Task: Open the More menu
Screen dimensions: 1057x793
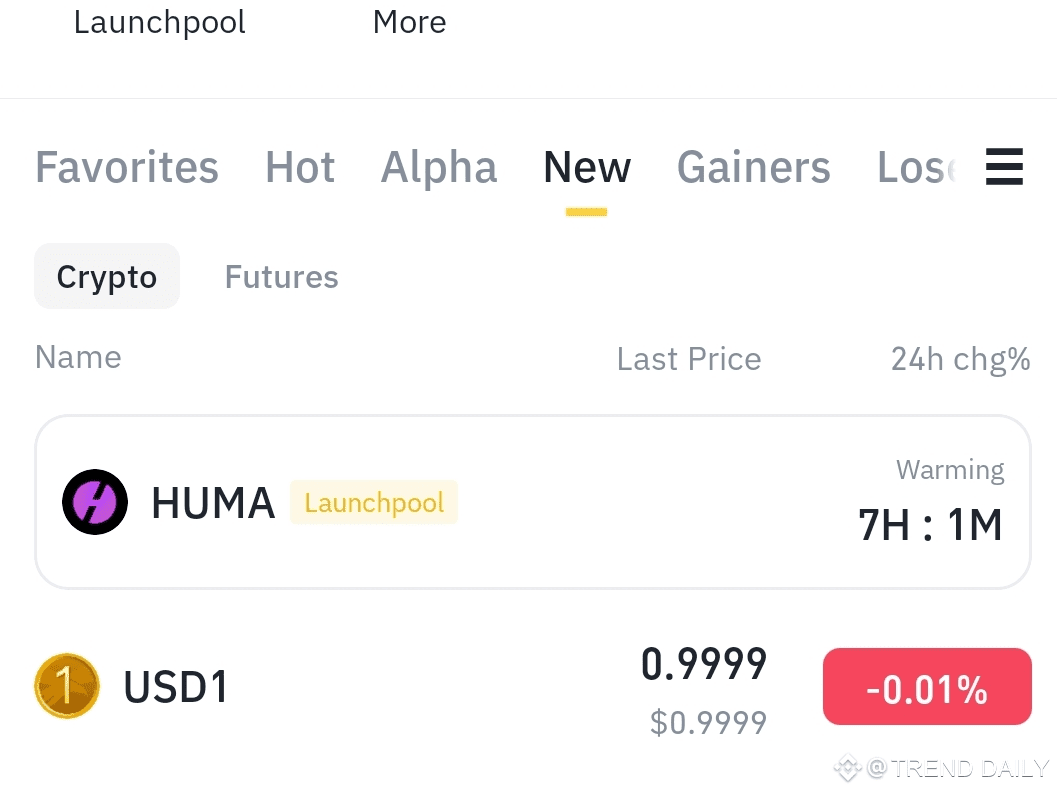Action: (x=409, y=21)
